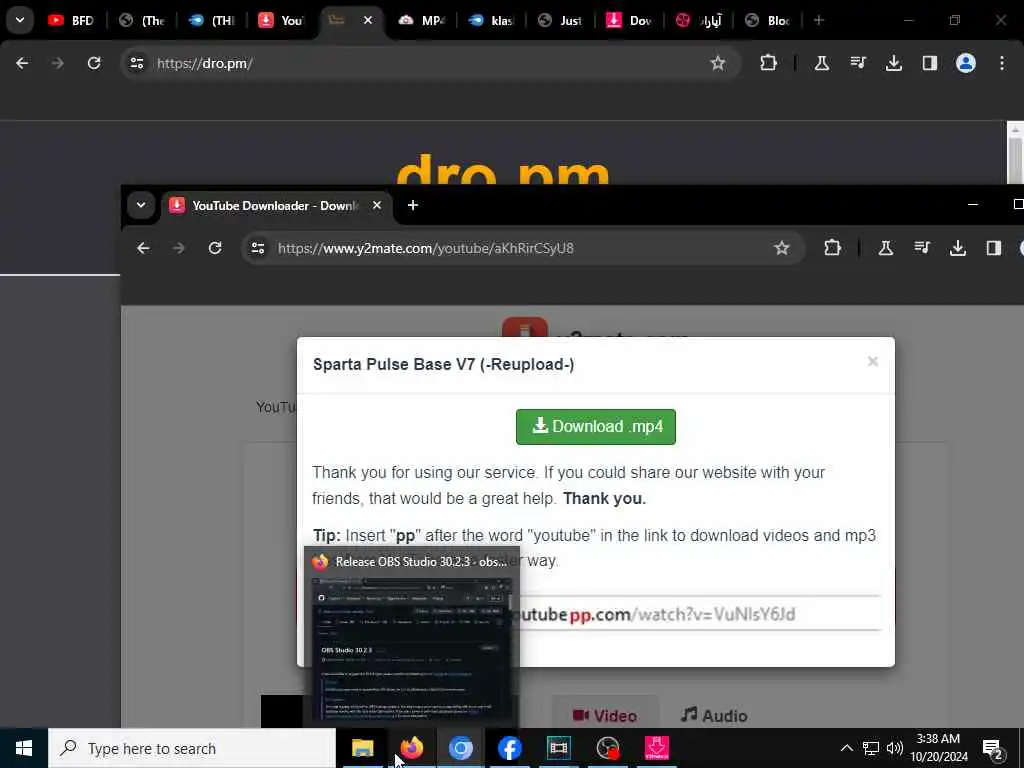Click the y2mate.com address bar
Viewport: 1024px width, 768px height.
(522, 248)
